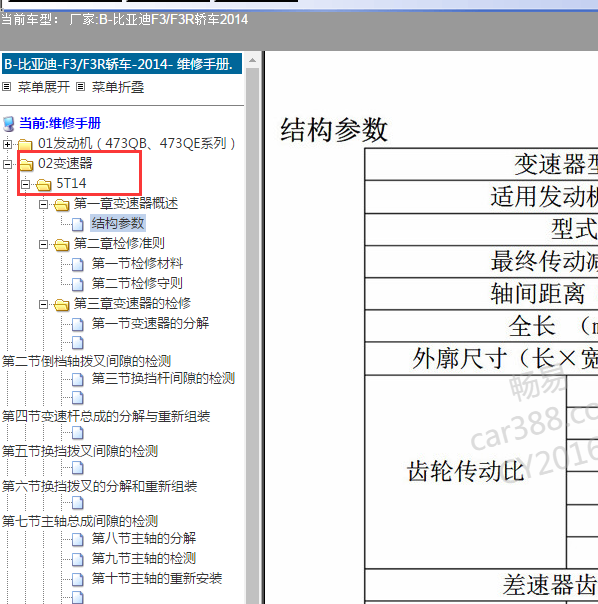Screen dimensions: 598x604
Task: Click the 结构参数 page icon
Action: [78, 224]
